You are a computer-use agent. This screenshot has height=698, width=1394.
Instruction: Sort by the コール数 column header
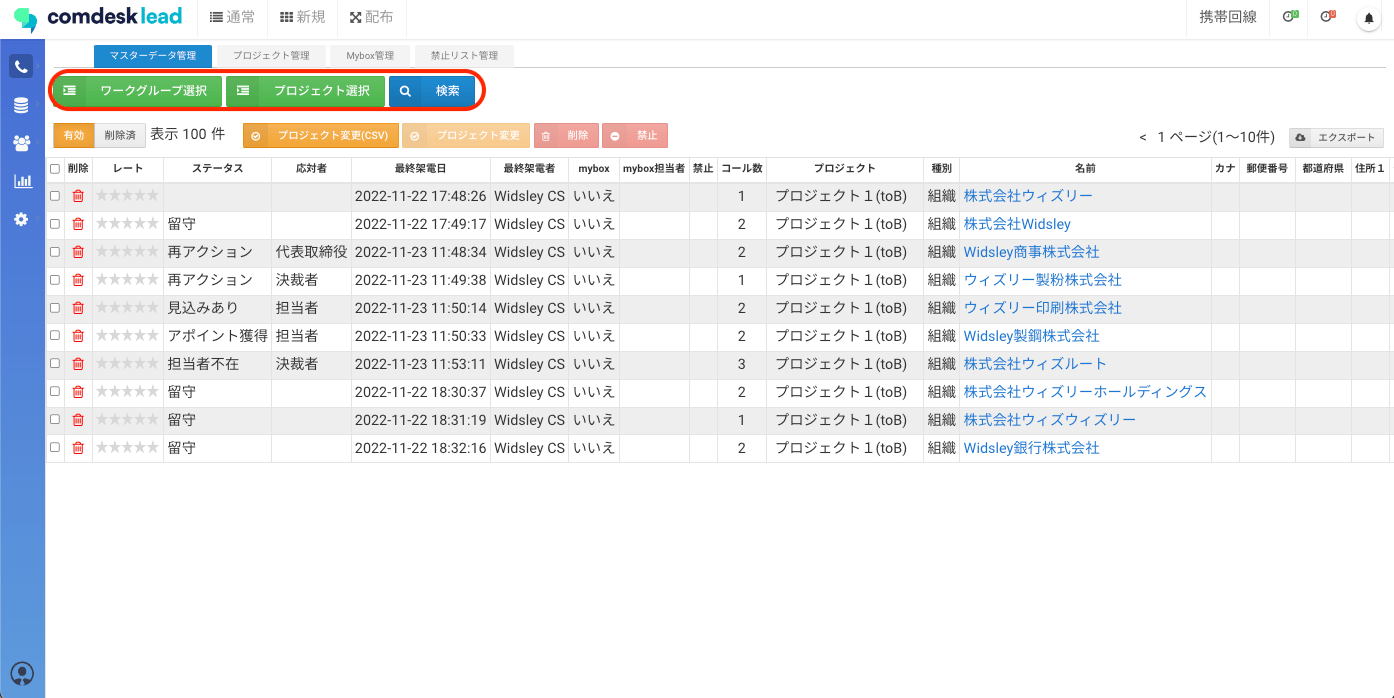tap(742, 169)
